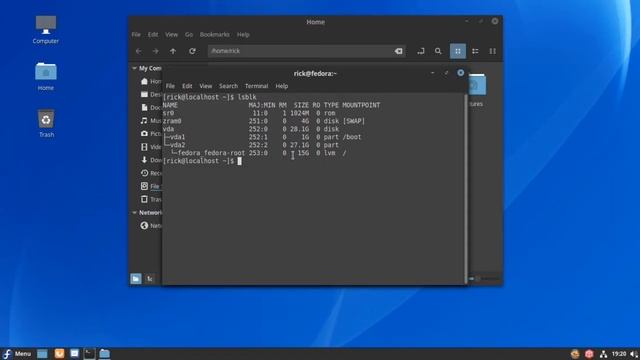Go up to parent folder in file manager
640x360 pixels.
point(173,51)
